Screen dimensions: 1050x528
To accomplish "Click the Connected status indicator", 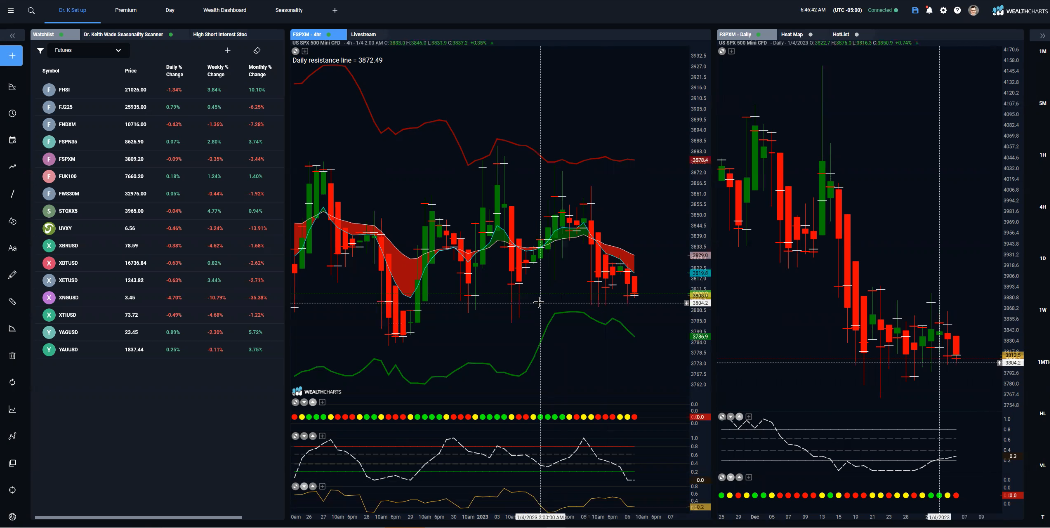I will [x=883, y=11].
